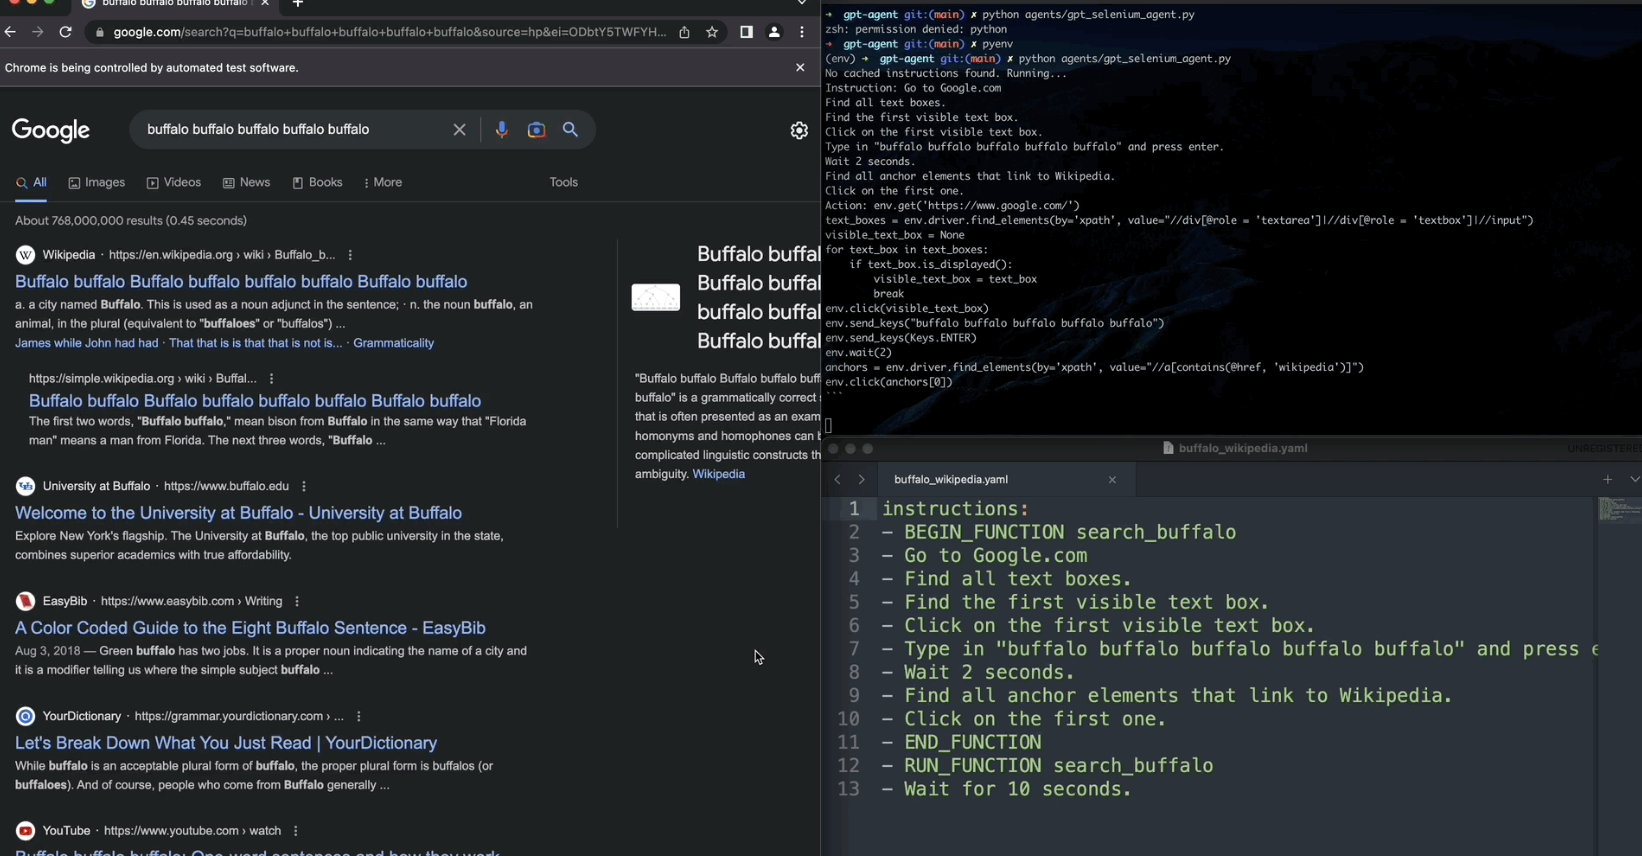The width and height of the screenshot is (1642, 856).
Task: Open Chrome side panel icon
Action: [746, 32]
